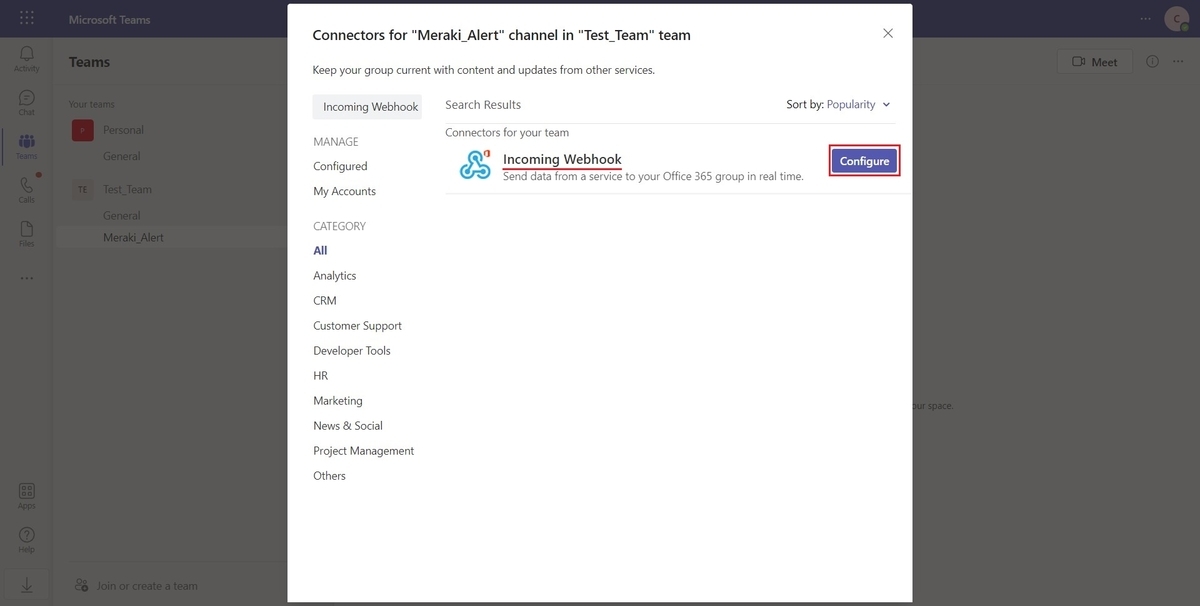Select the Customer Support category
Screen dimensions: 1200x606
pos(357,326)
